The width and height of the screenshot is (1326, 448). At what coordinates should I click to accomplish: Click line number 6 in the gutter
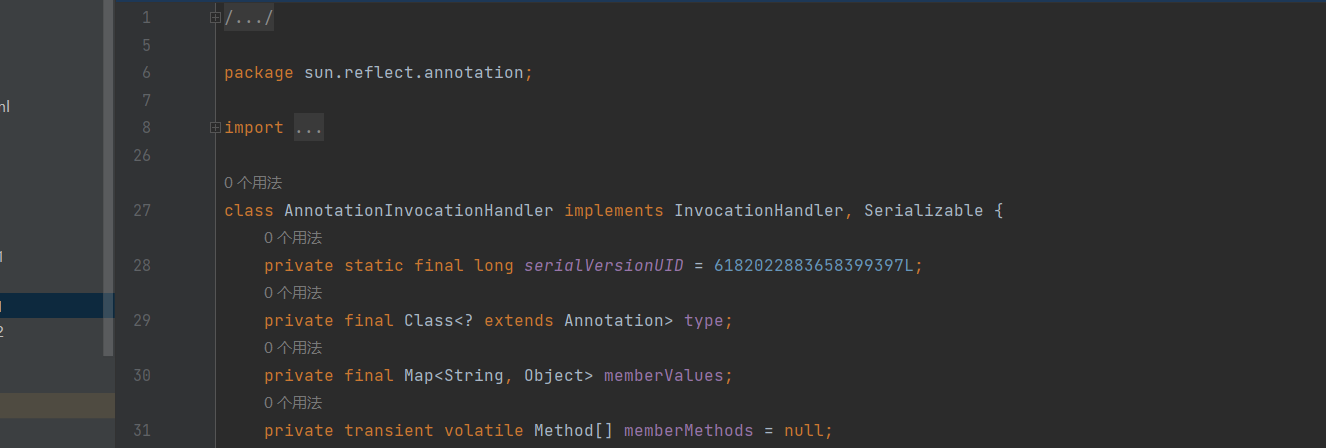point(146,73)
